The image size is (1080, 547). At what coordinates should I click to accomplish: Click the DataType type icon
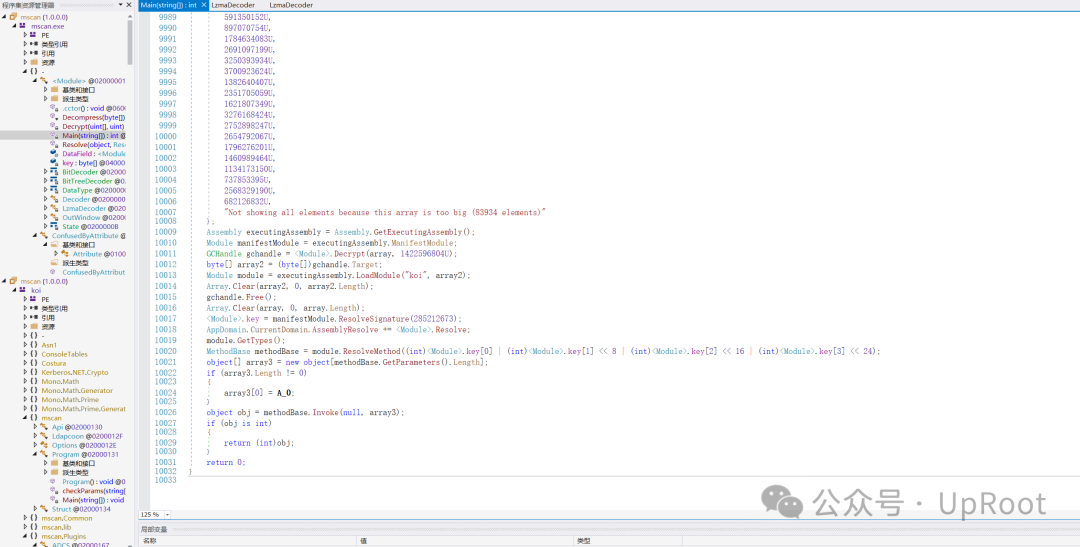click(54, 190)
